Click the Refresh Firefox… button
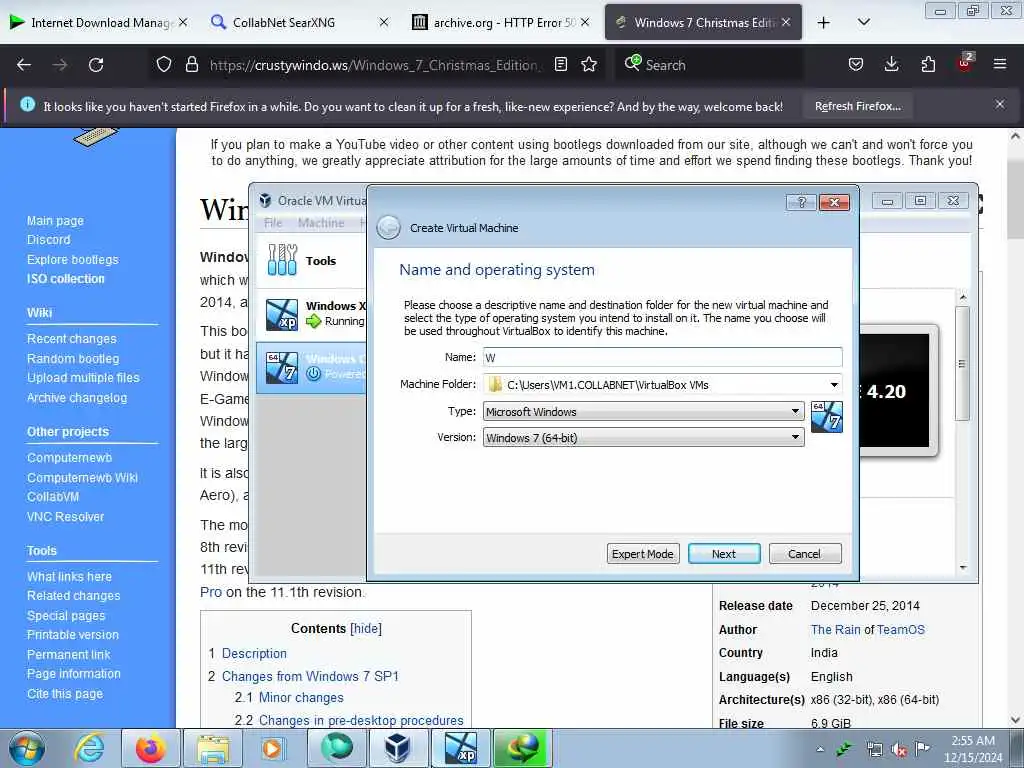The height and width of the screenshot is (768, 1024). click(x=857, y=106)
